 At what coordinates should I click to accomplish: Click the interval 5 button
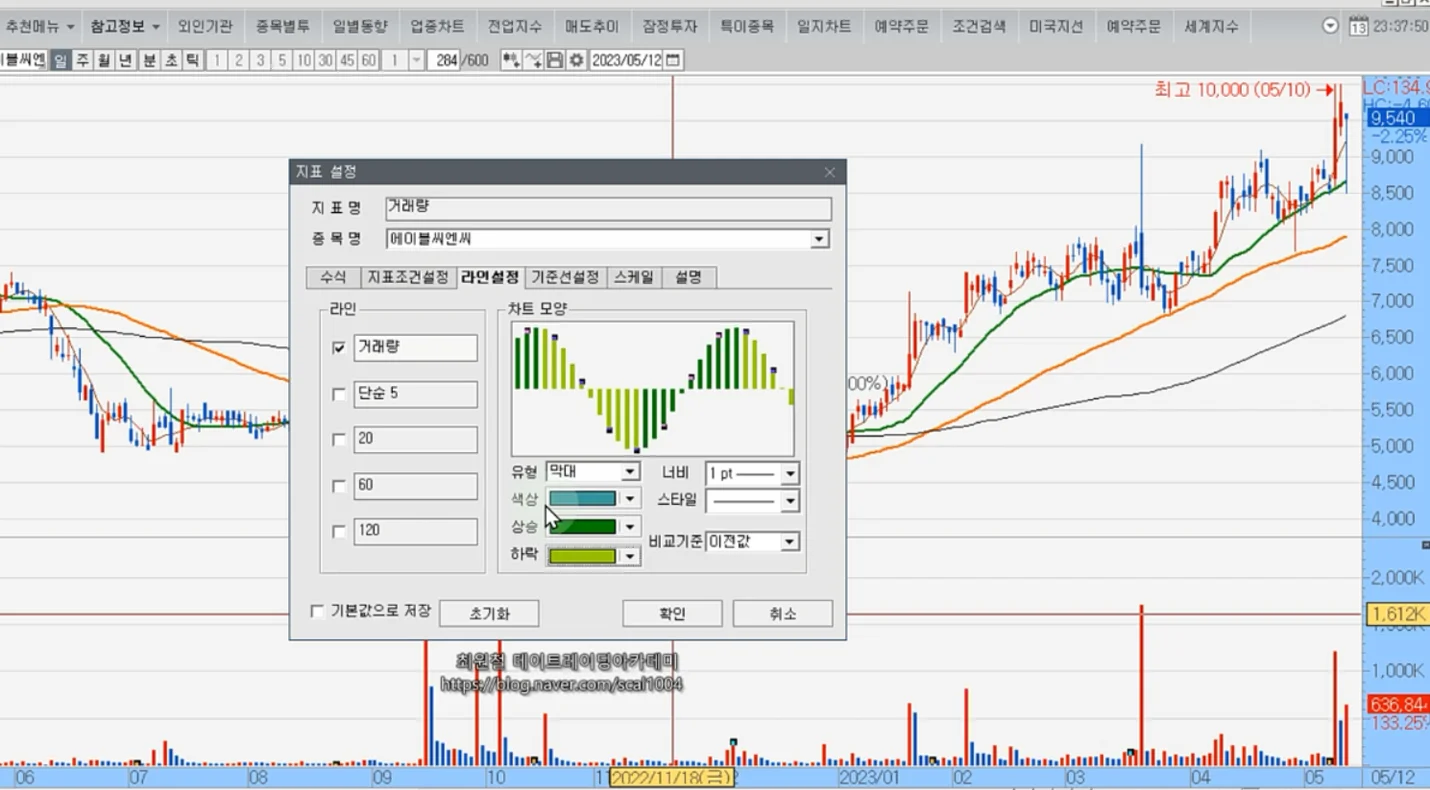click(282, 60)
